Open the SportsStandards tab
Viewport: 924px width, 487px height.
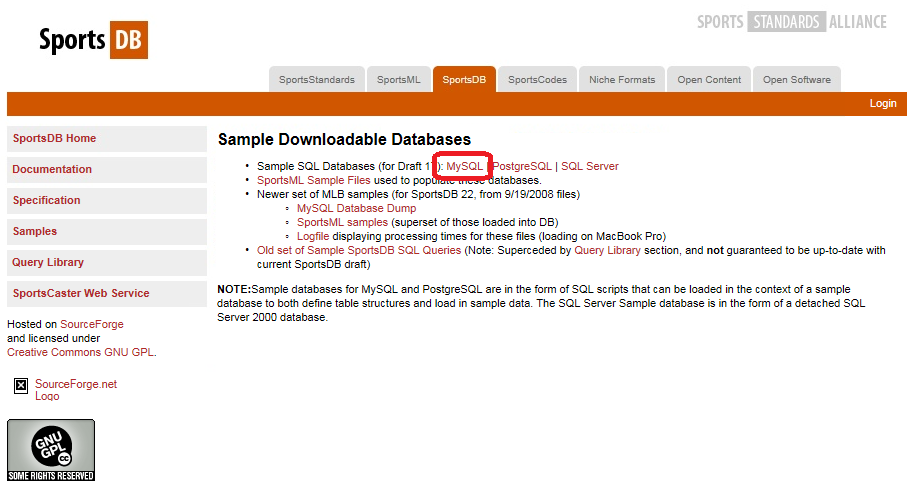pos(316,80)
